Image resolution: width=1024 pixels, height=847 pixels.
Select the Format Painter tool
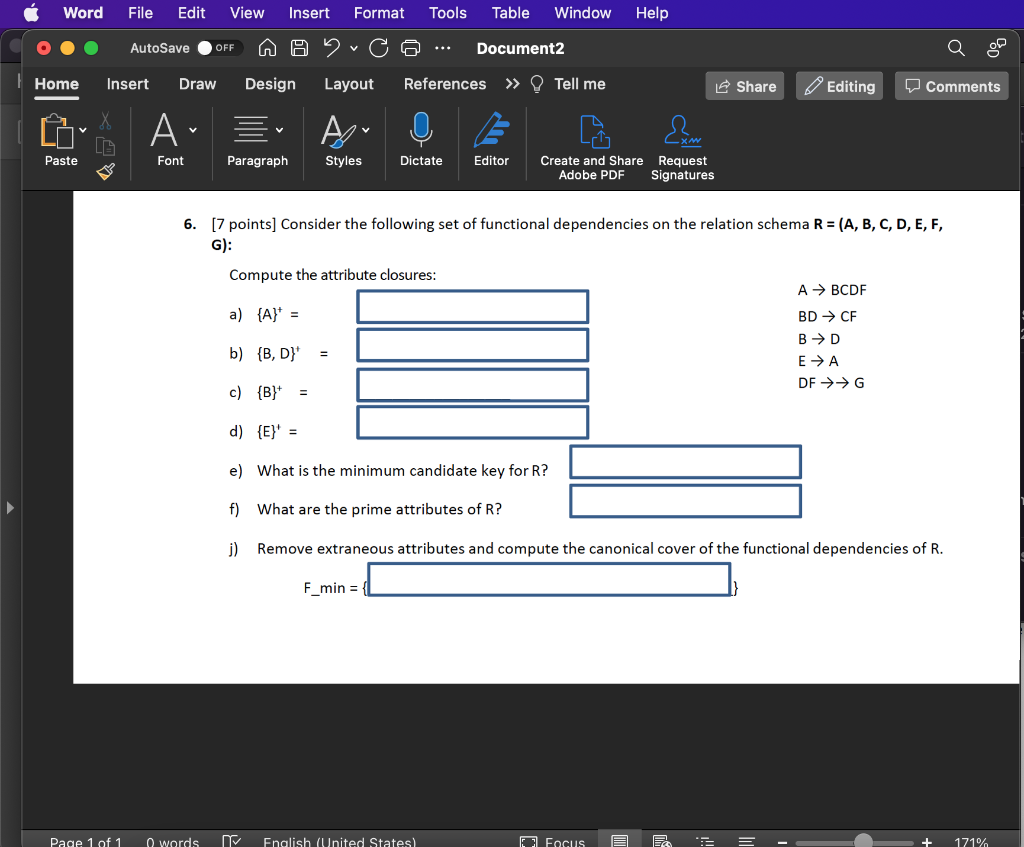[x=104, y=171]
